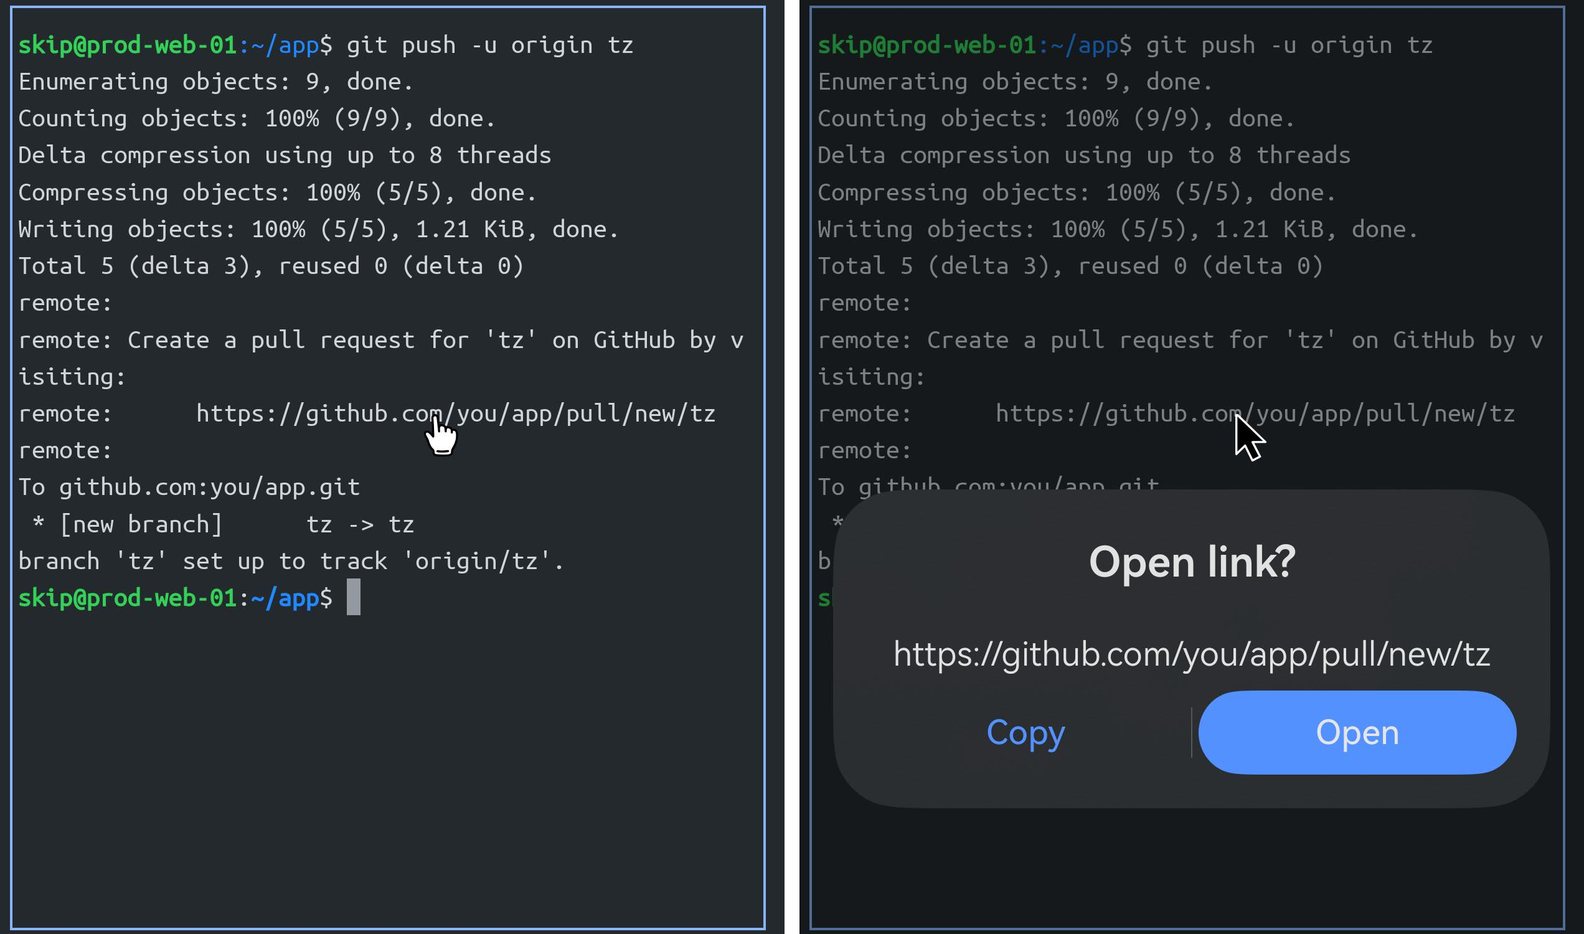Click 'git push -u origin tz' in right terminal
This screenshot has height=934, width=1584.
point(1289,45)
